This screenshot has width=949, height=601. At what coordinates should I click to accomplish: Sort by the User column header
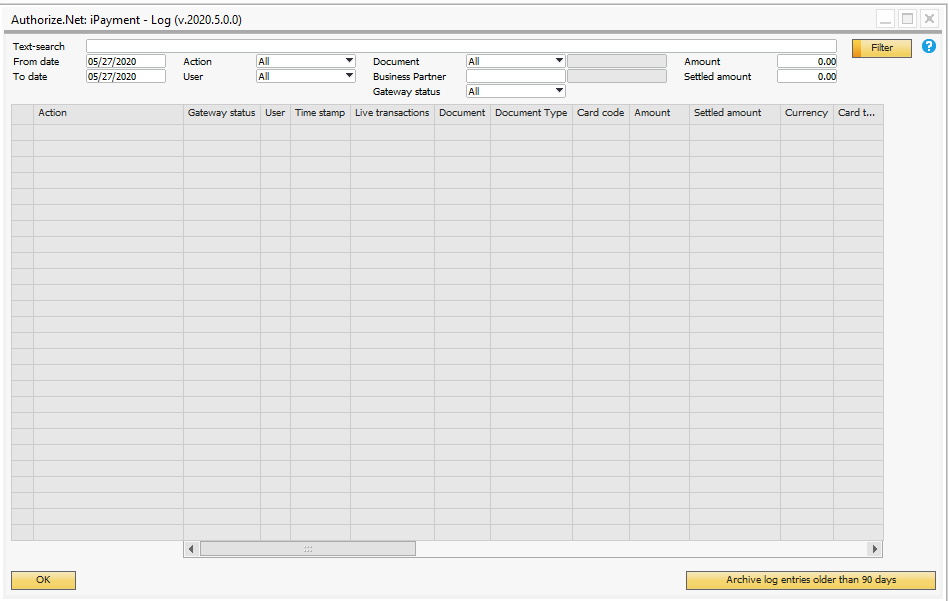(275, 113)
